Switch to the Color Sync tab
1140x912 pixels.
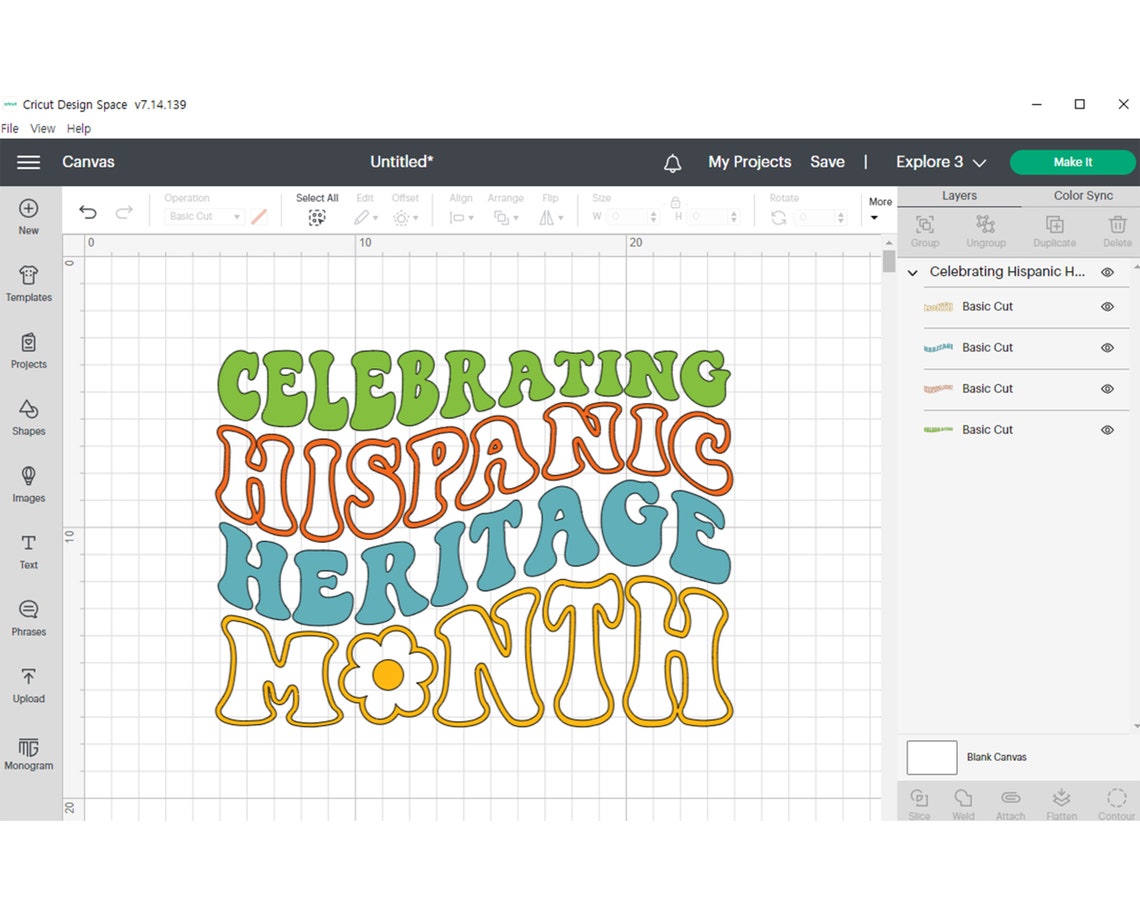[1083, 195]
